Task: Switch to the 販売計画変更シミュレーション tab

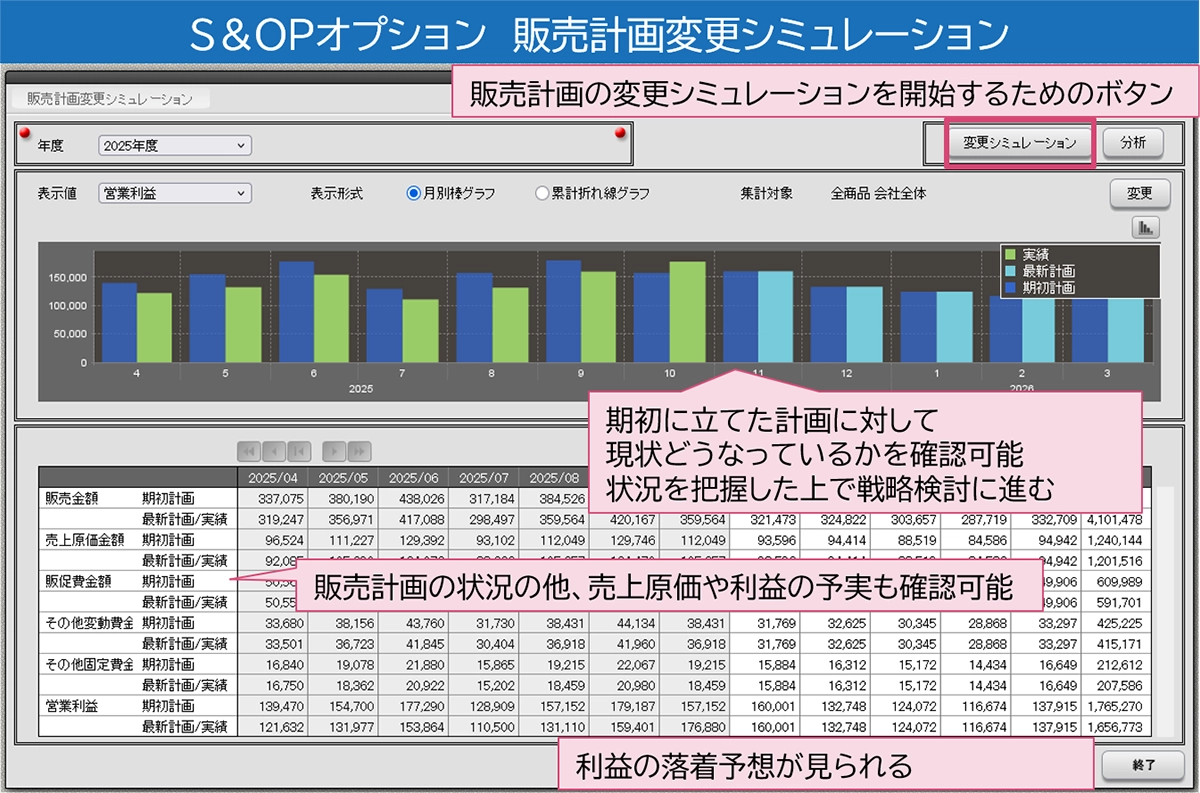Action: tap(111, 99)
